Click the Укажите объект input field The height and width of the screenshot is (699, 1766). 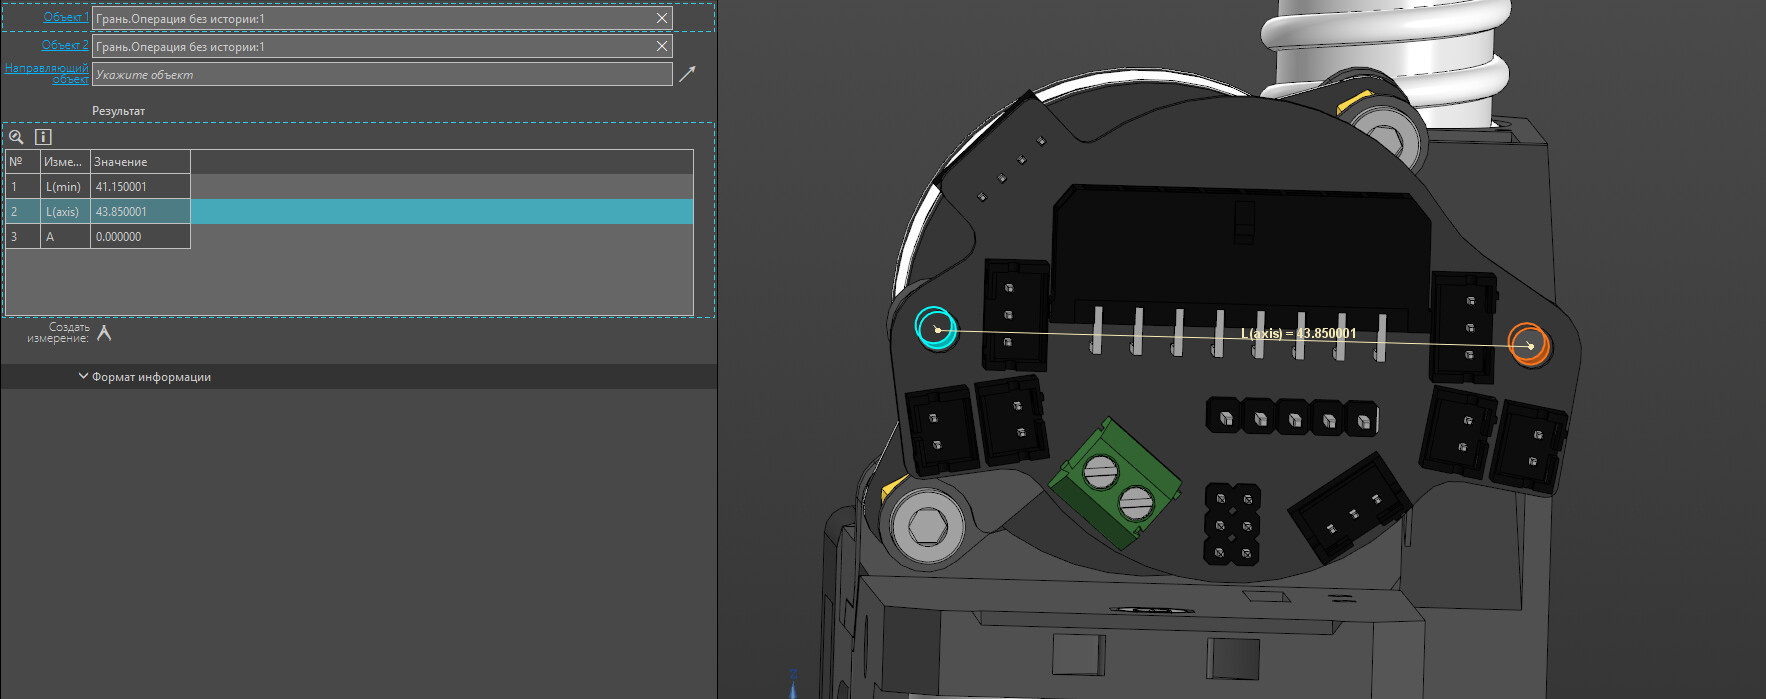tap(380, 74)
